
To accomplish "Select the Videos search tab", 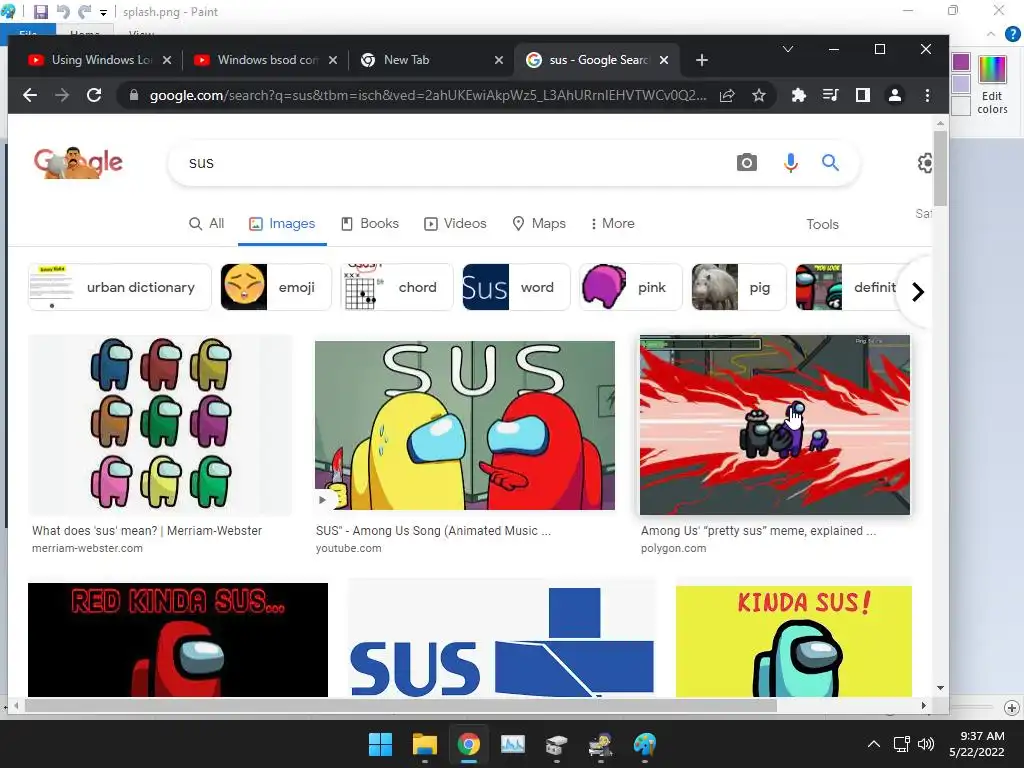I will (455, 223).
